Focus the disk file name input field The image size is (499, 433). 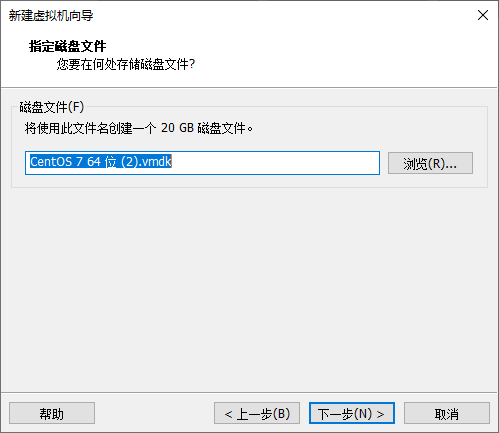202,163
